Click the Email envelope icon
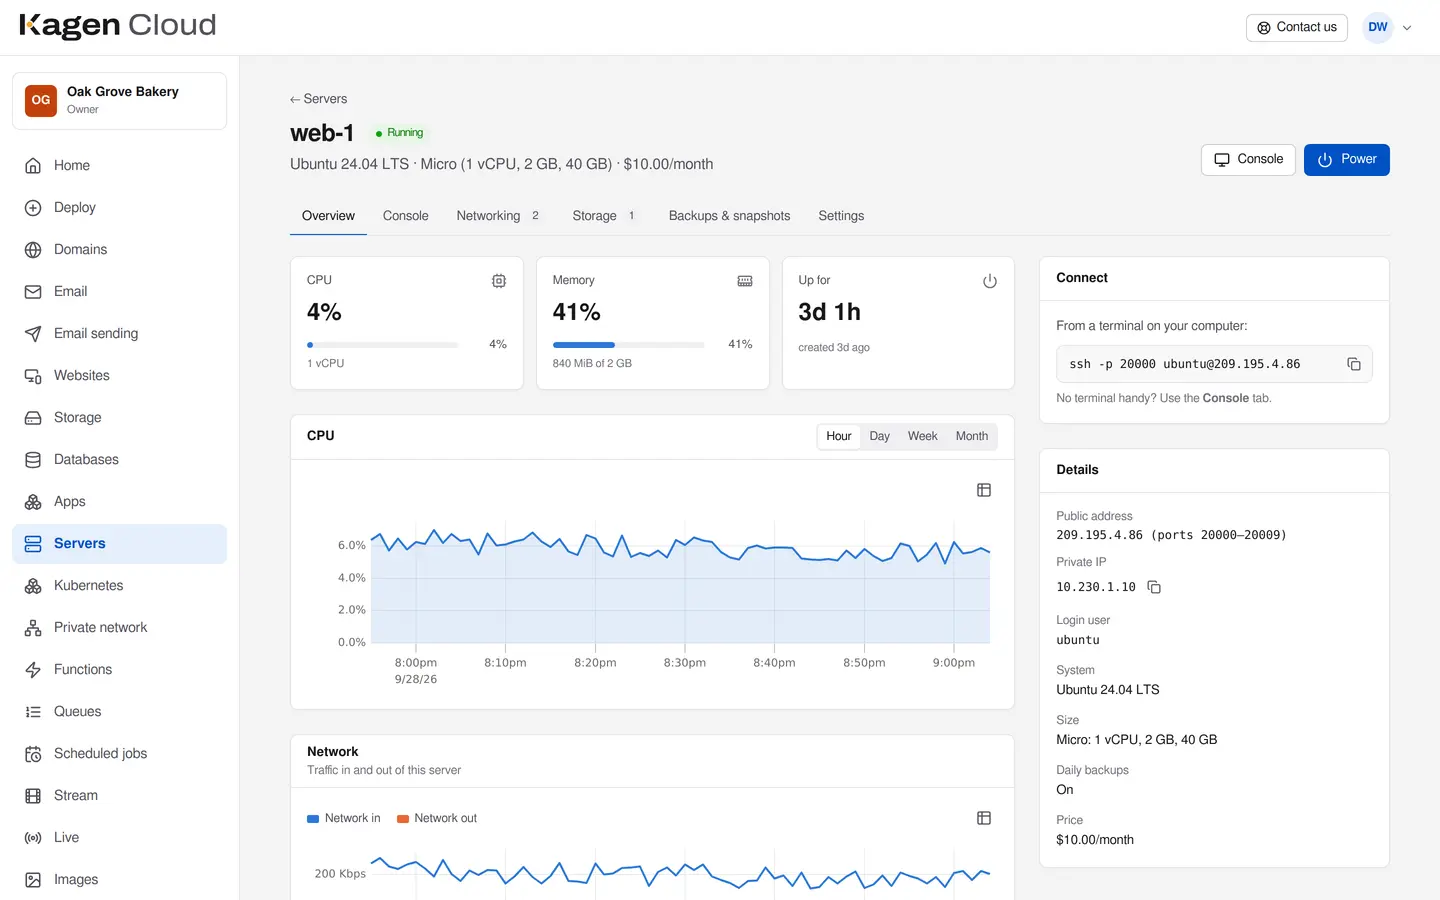The width and height of the screenshot is (1440, 900). point(33,292)
